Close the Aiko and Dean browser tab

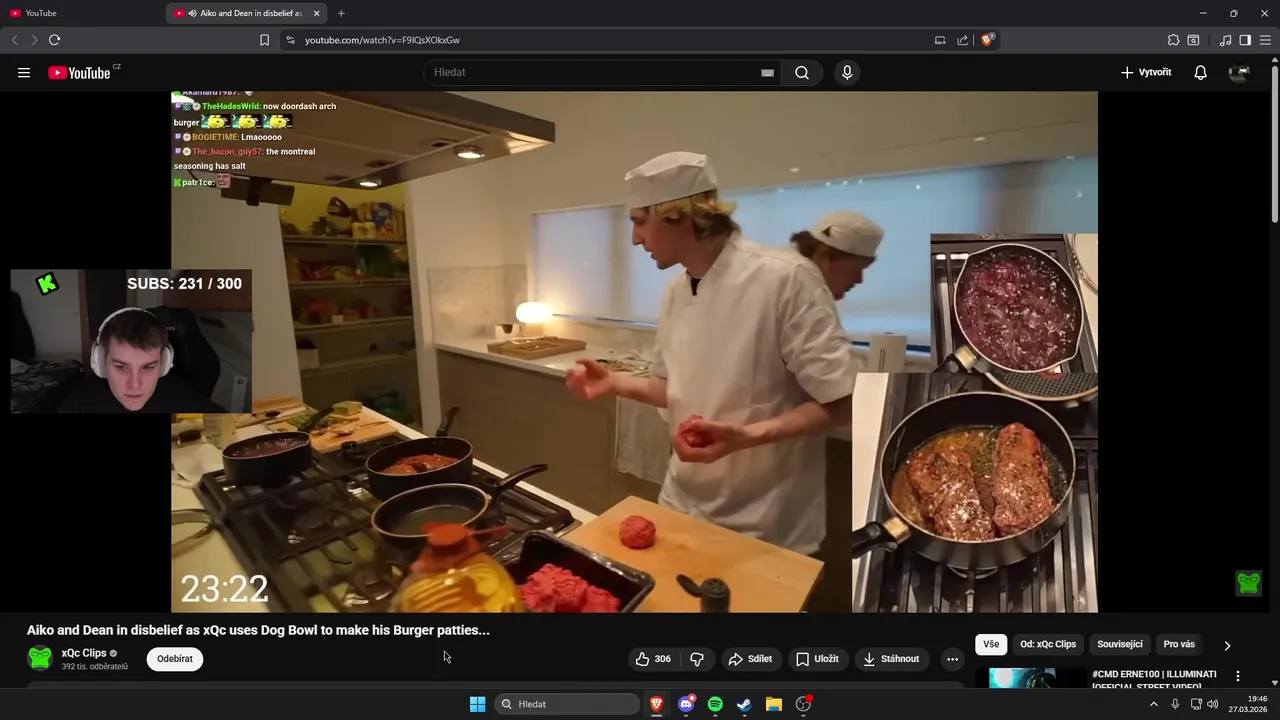(x=317, y=13)
